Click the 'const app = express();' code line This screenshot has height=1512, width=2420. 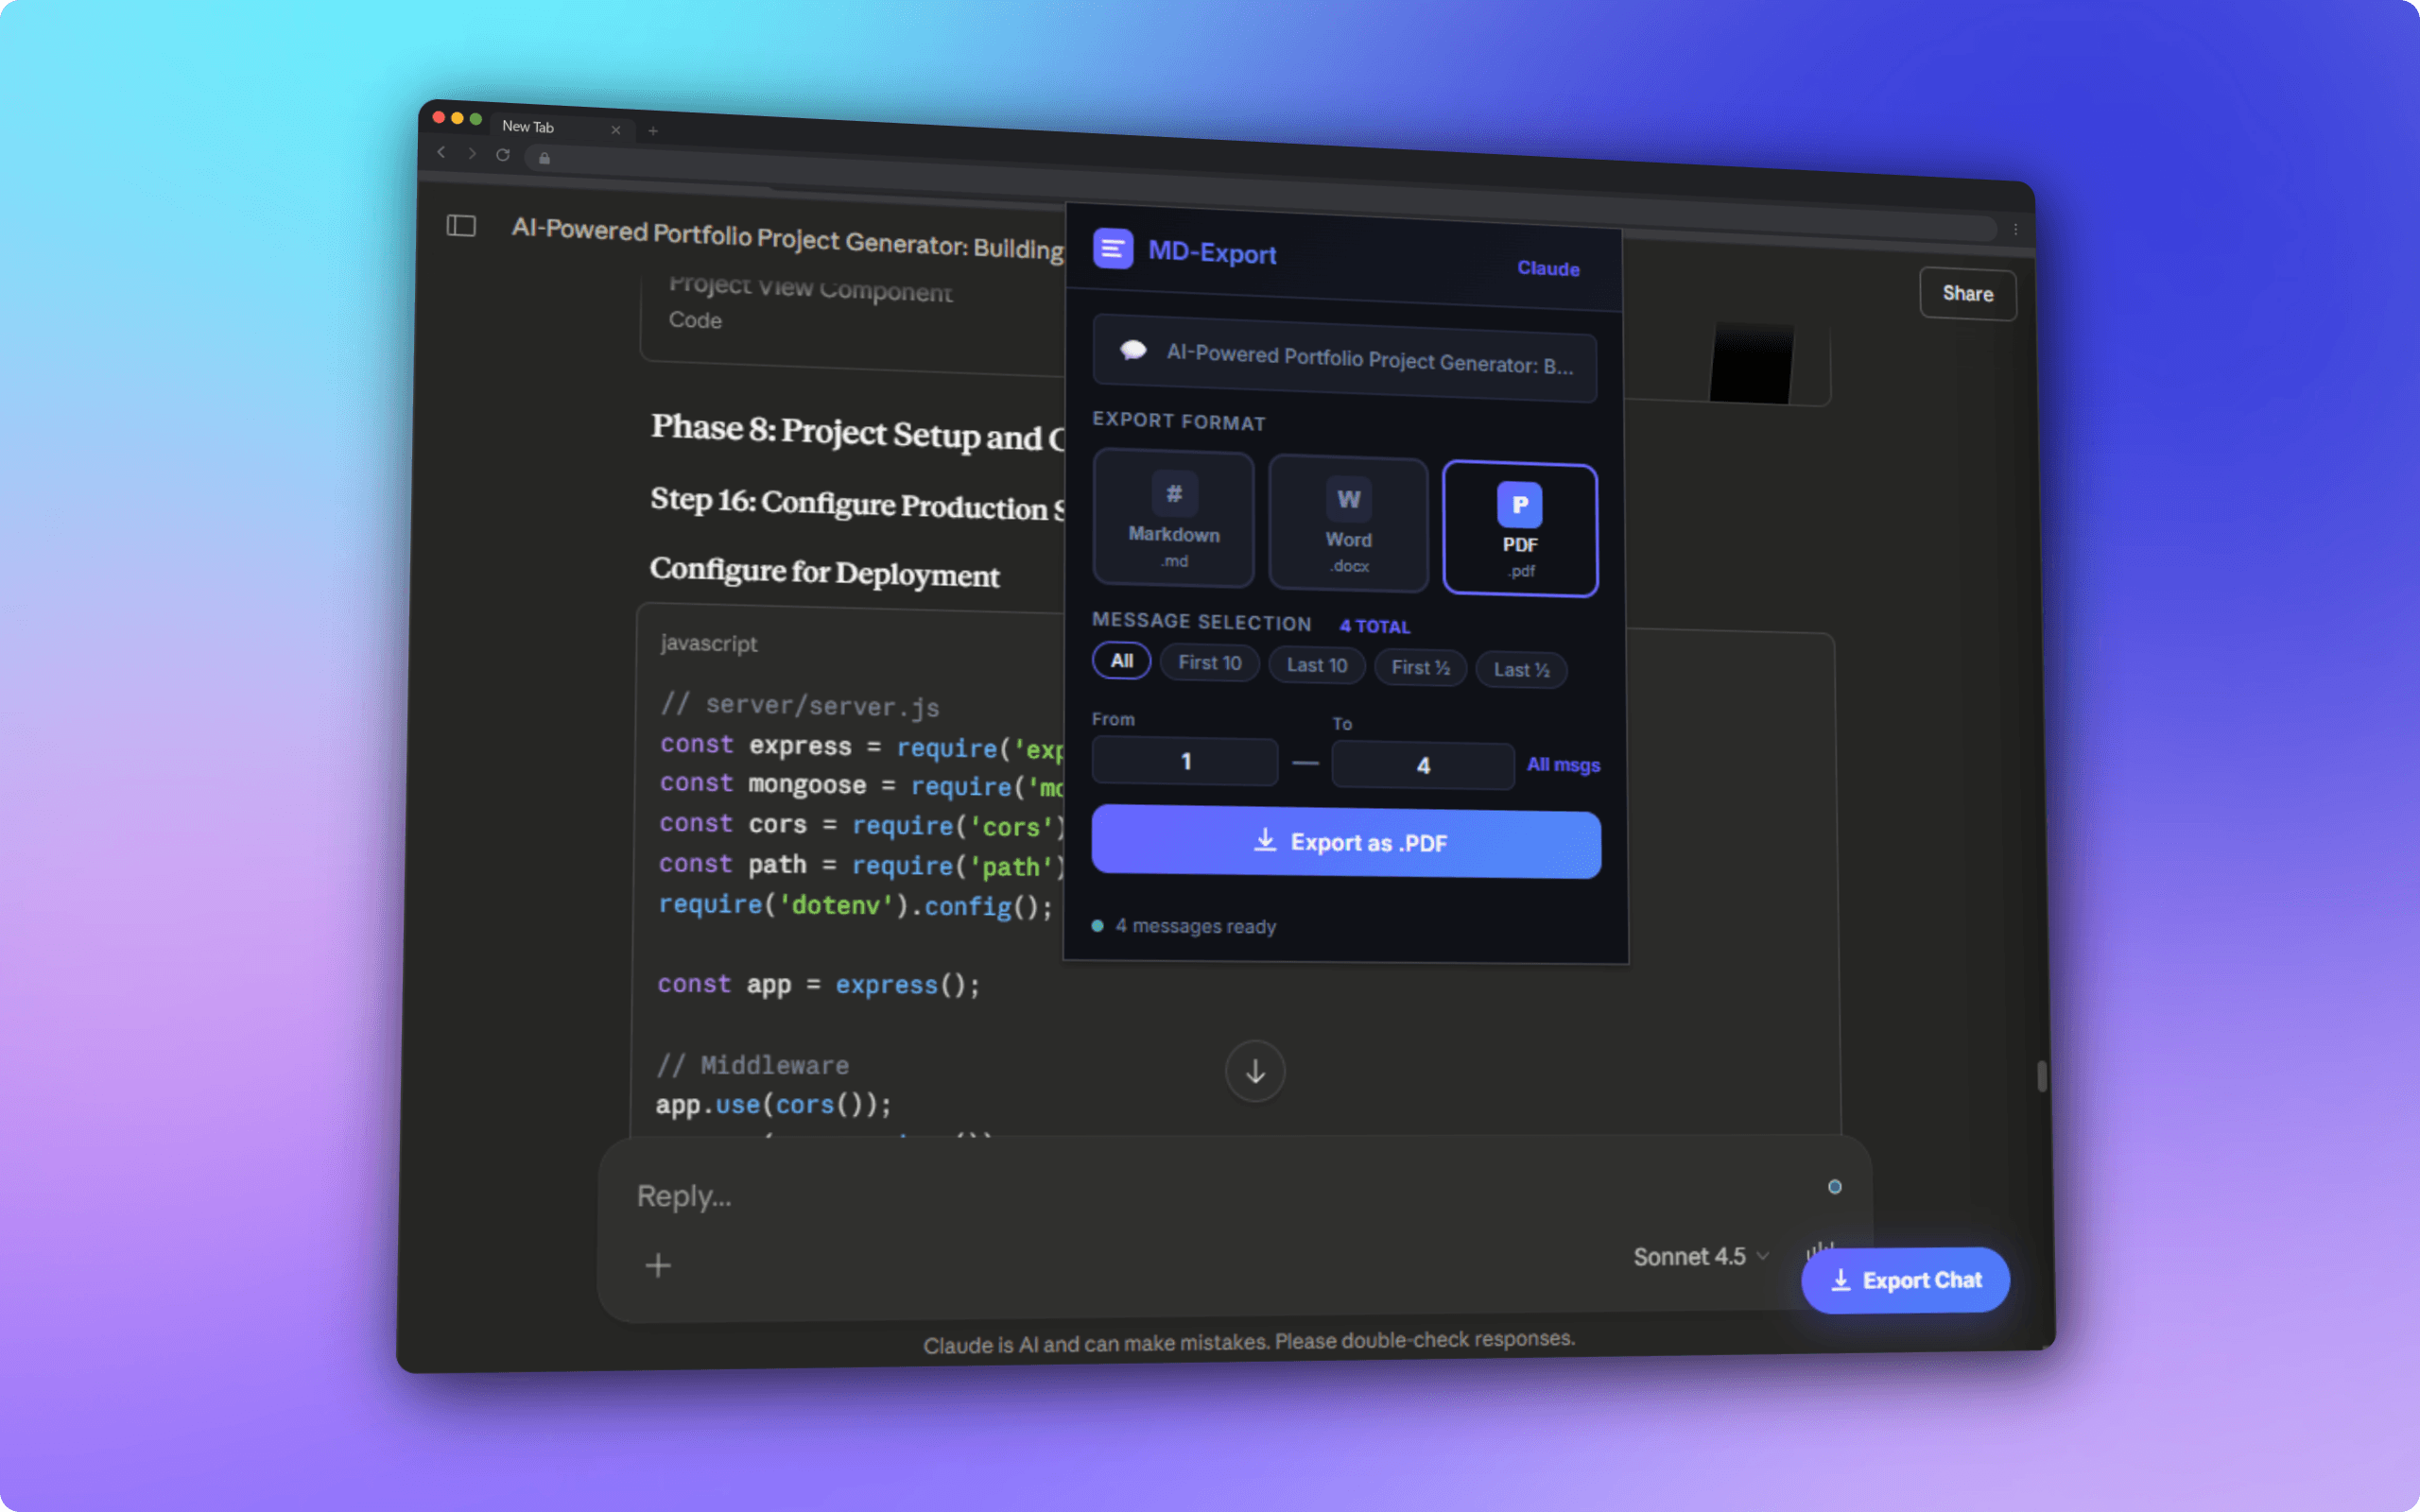(818, 984)
